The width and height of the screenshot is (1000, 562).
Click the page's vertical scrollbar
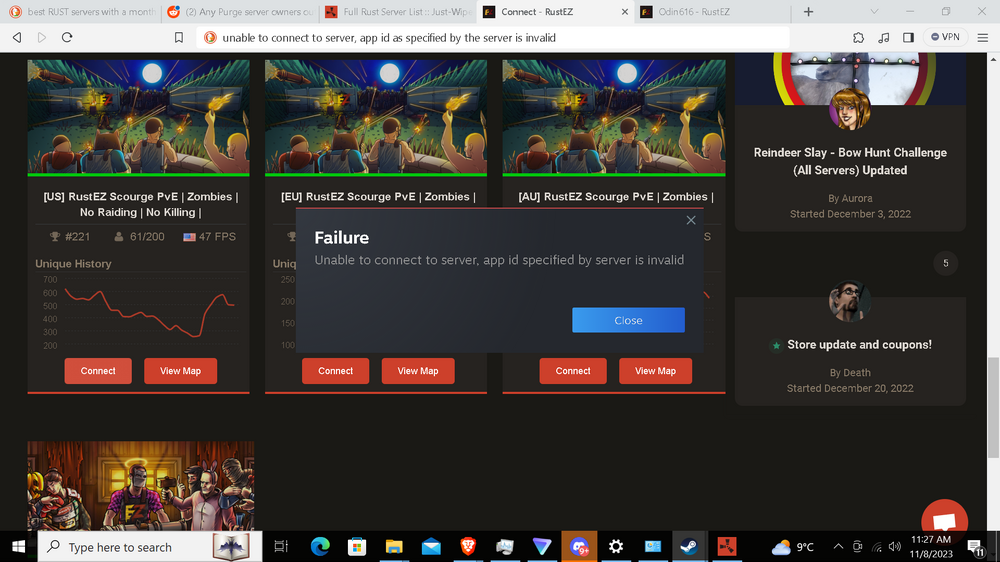coord(992,380)
